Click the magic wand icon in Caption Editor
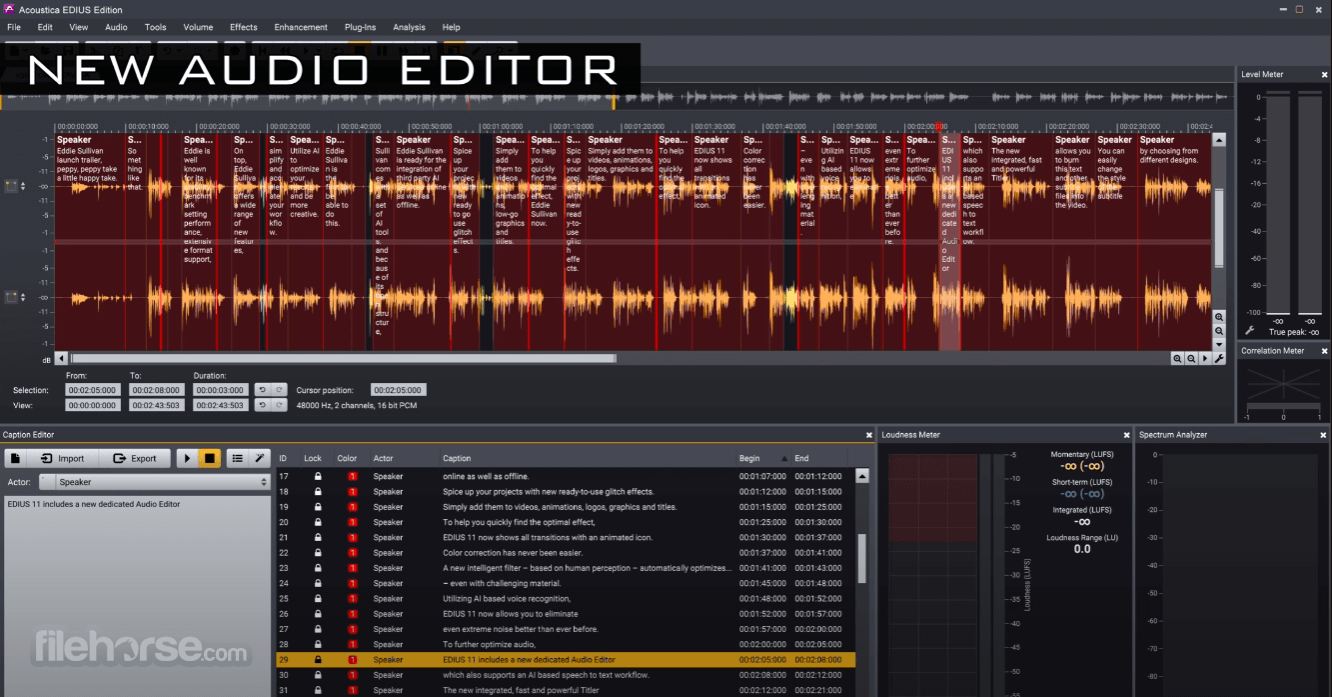1332x697 pixels. [260, 458]
